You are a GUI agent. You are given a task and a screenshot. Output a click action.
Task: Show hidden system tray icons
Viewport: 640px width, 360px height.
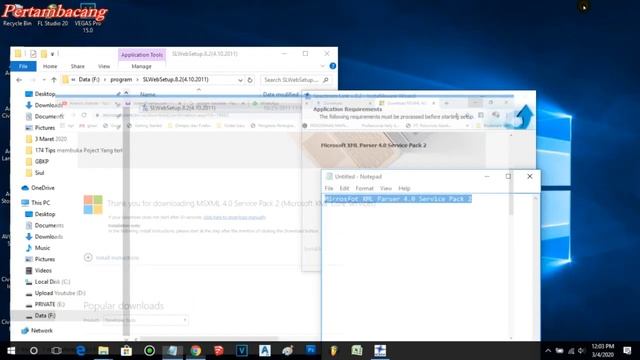(x=548, y=351)
